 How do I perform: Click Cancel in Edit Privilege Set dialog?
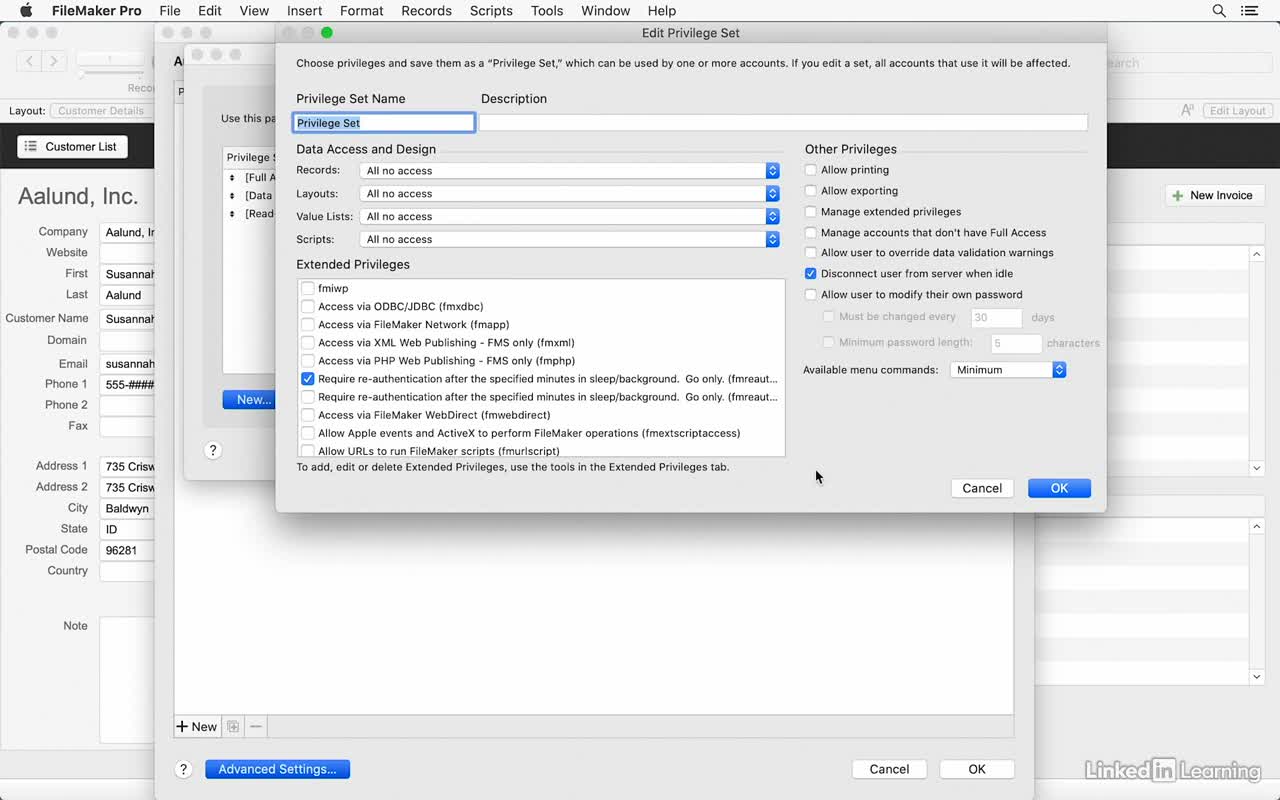coord(982,488)
